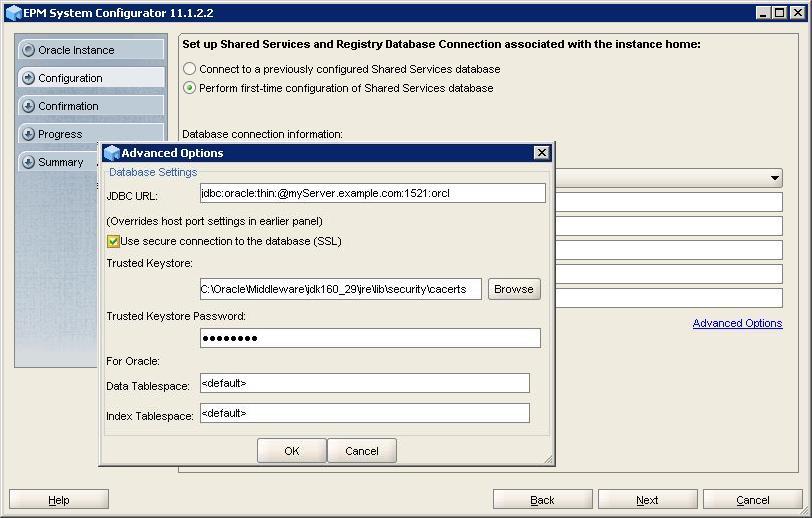812x518 pixels.
Task: Open the Confirmation wizard step
Action: click(91, 106)
